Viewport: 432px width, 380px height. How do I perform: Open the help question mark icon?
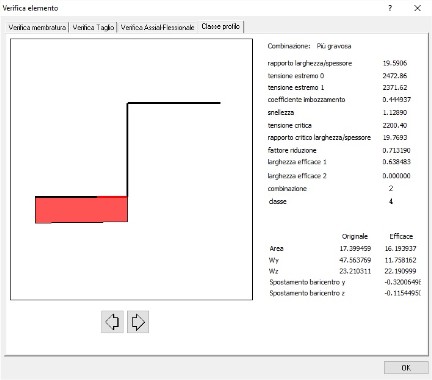[x=390, y=8]
